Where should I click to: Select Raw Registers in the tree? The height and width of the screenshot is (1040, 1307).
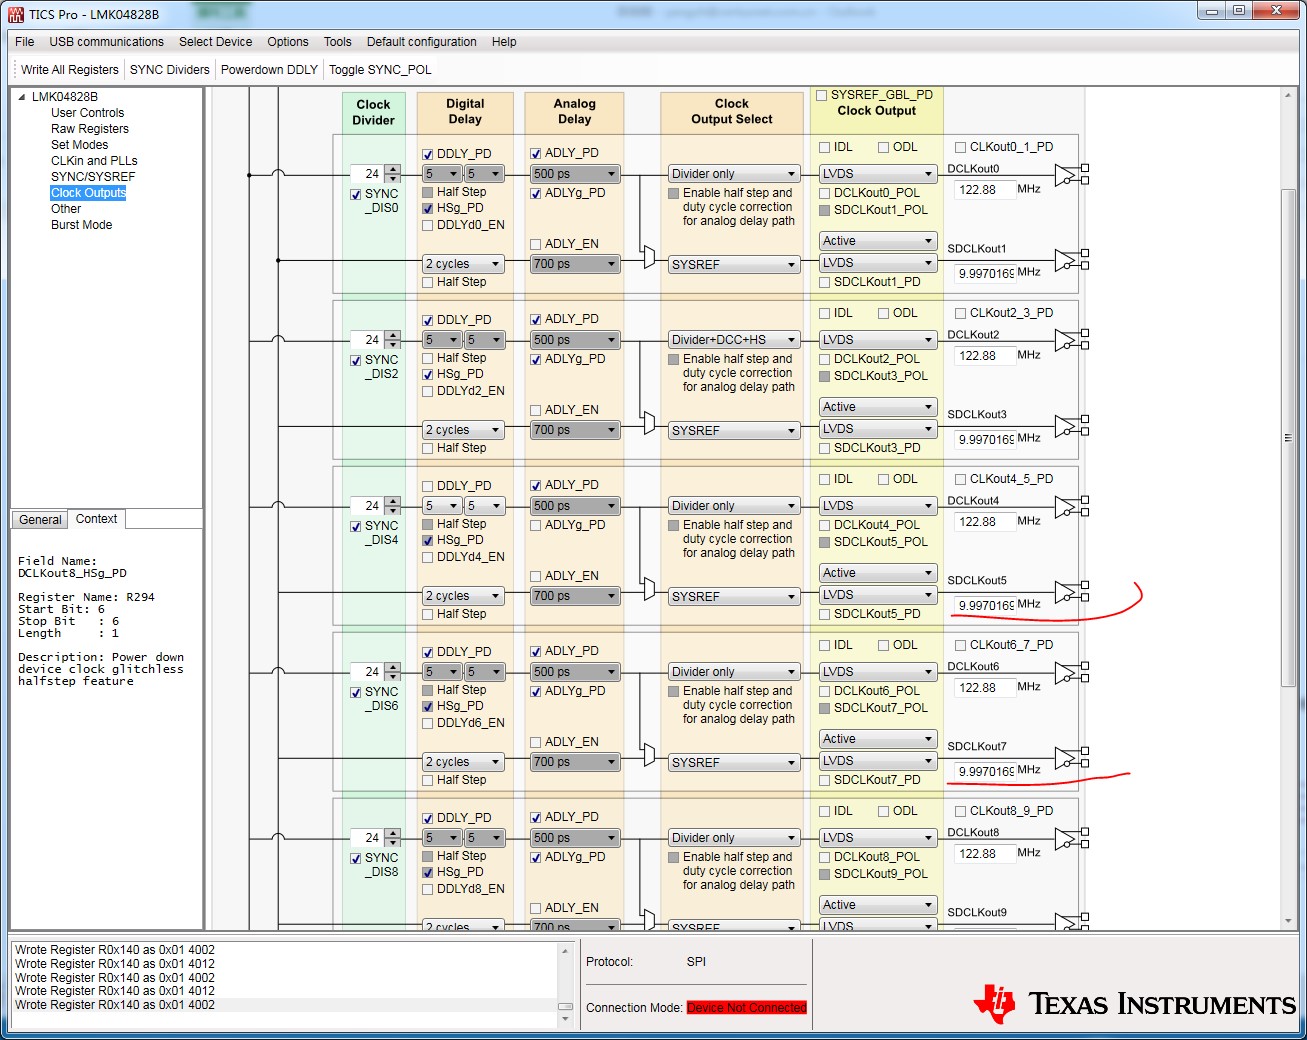point(90,129)
